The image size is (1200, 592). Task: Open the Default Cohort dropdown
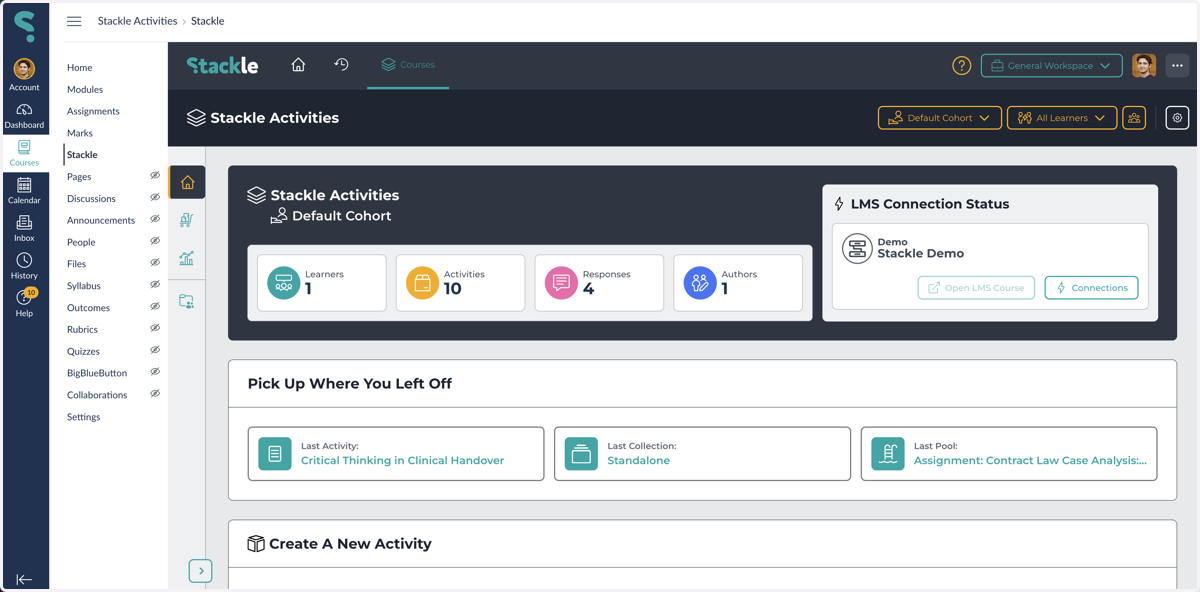pyautogui.click(x=940, y=118)
